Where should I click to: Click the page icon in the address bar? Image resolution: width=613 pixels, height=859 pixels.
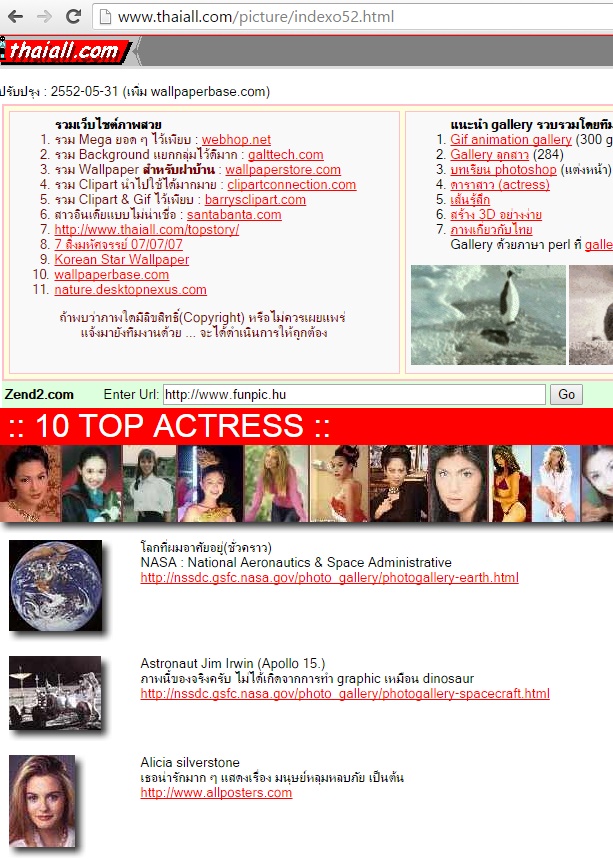[x=104, y=17]
